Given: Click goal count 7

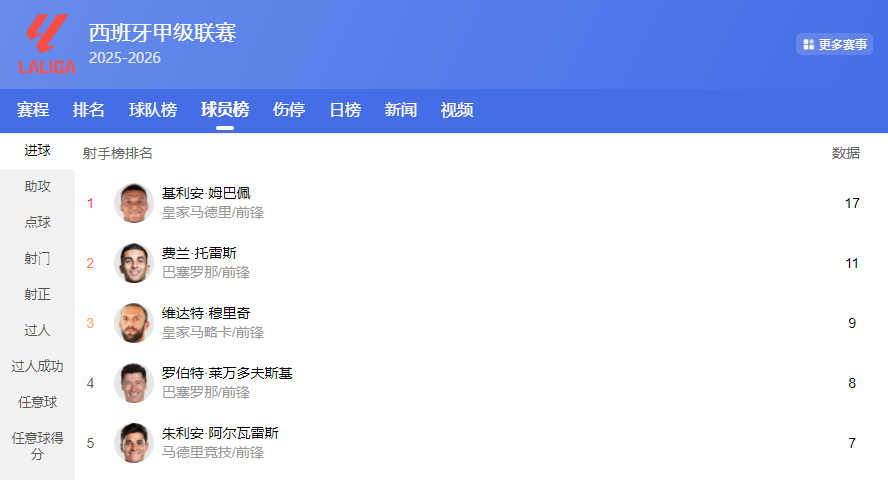Looking at the screenshot, I should click(x=852, y=443).
